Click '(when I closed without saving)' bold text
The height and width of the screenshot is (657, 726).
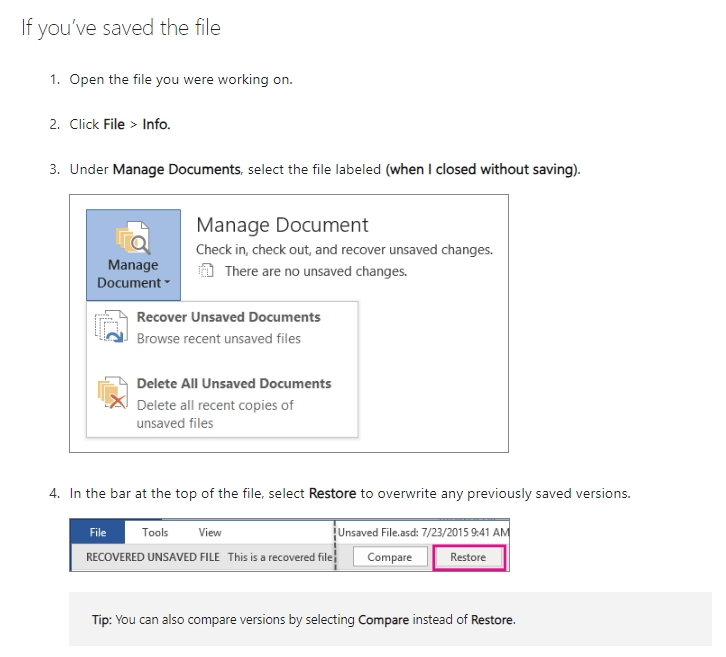[x=482, y=169]
